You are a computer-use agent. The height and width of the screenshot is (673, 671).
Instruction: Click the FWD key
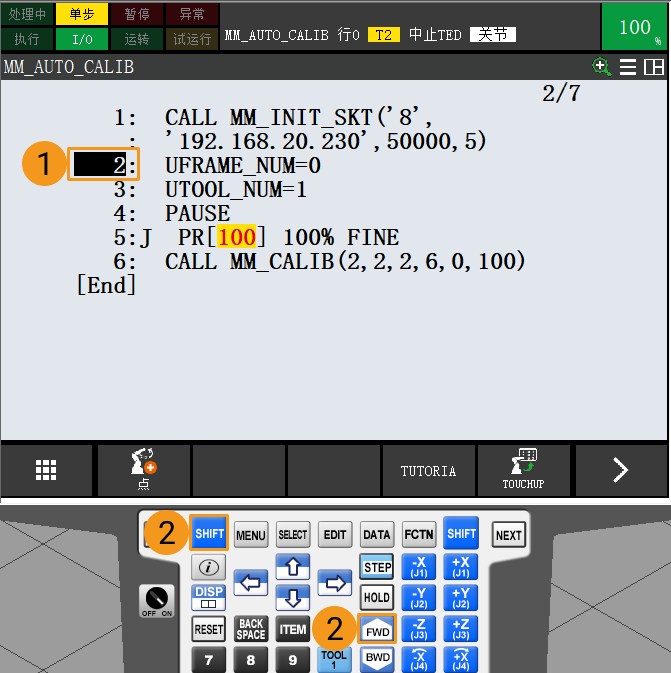377,629
